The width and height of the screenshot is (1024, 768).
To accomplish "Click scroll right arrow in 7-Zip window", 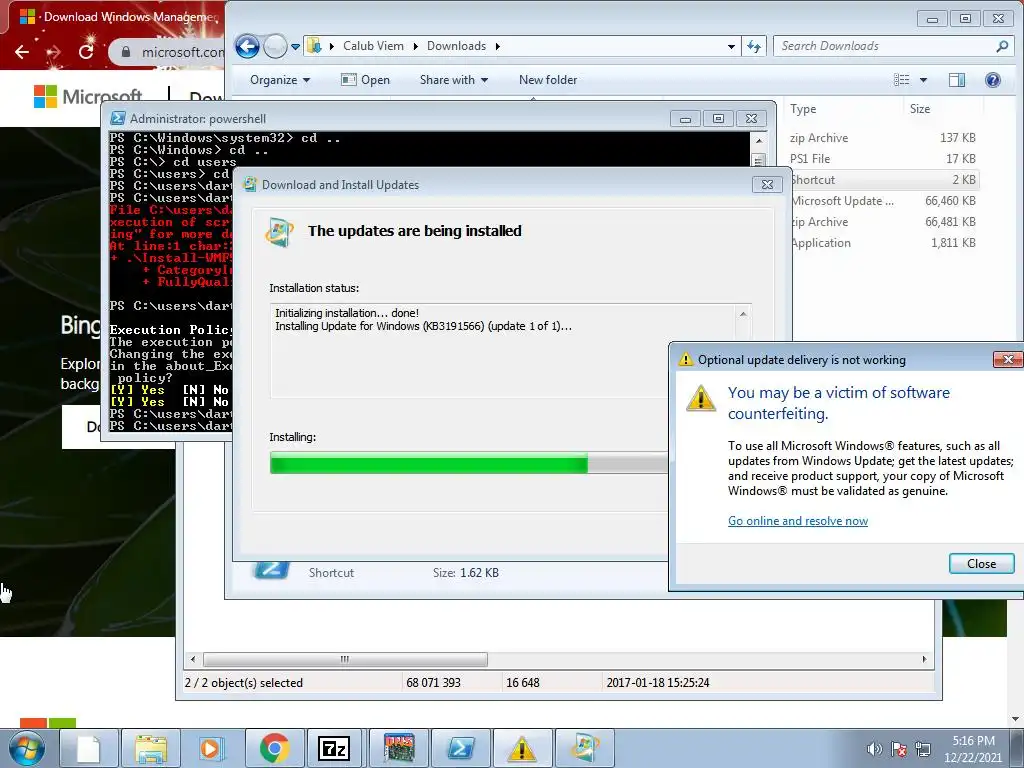I will pyautogui.click(x=924, y=659).
